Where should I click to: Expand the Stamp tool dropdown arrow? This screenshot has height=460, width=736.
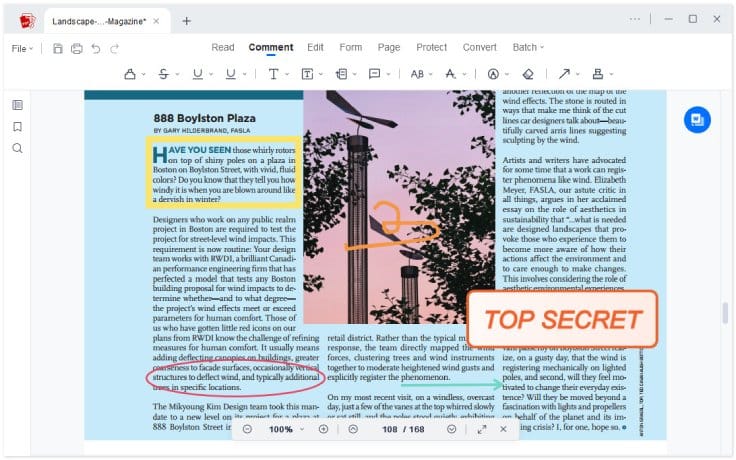(x=611, y=75)
